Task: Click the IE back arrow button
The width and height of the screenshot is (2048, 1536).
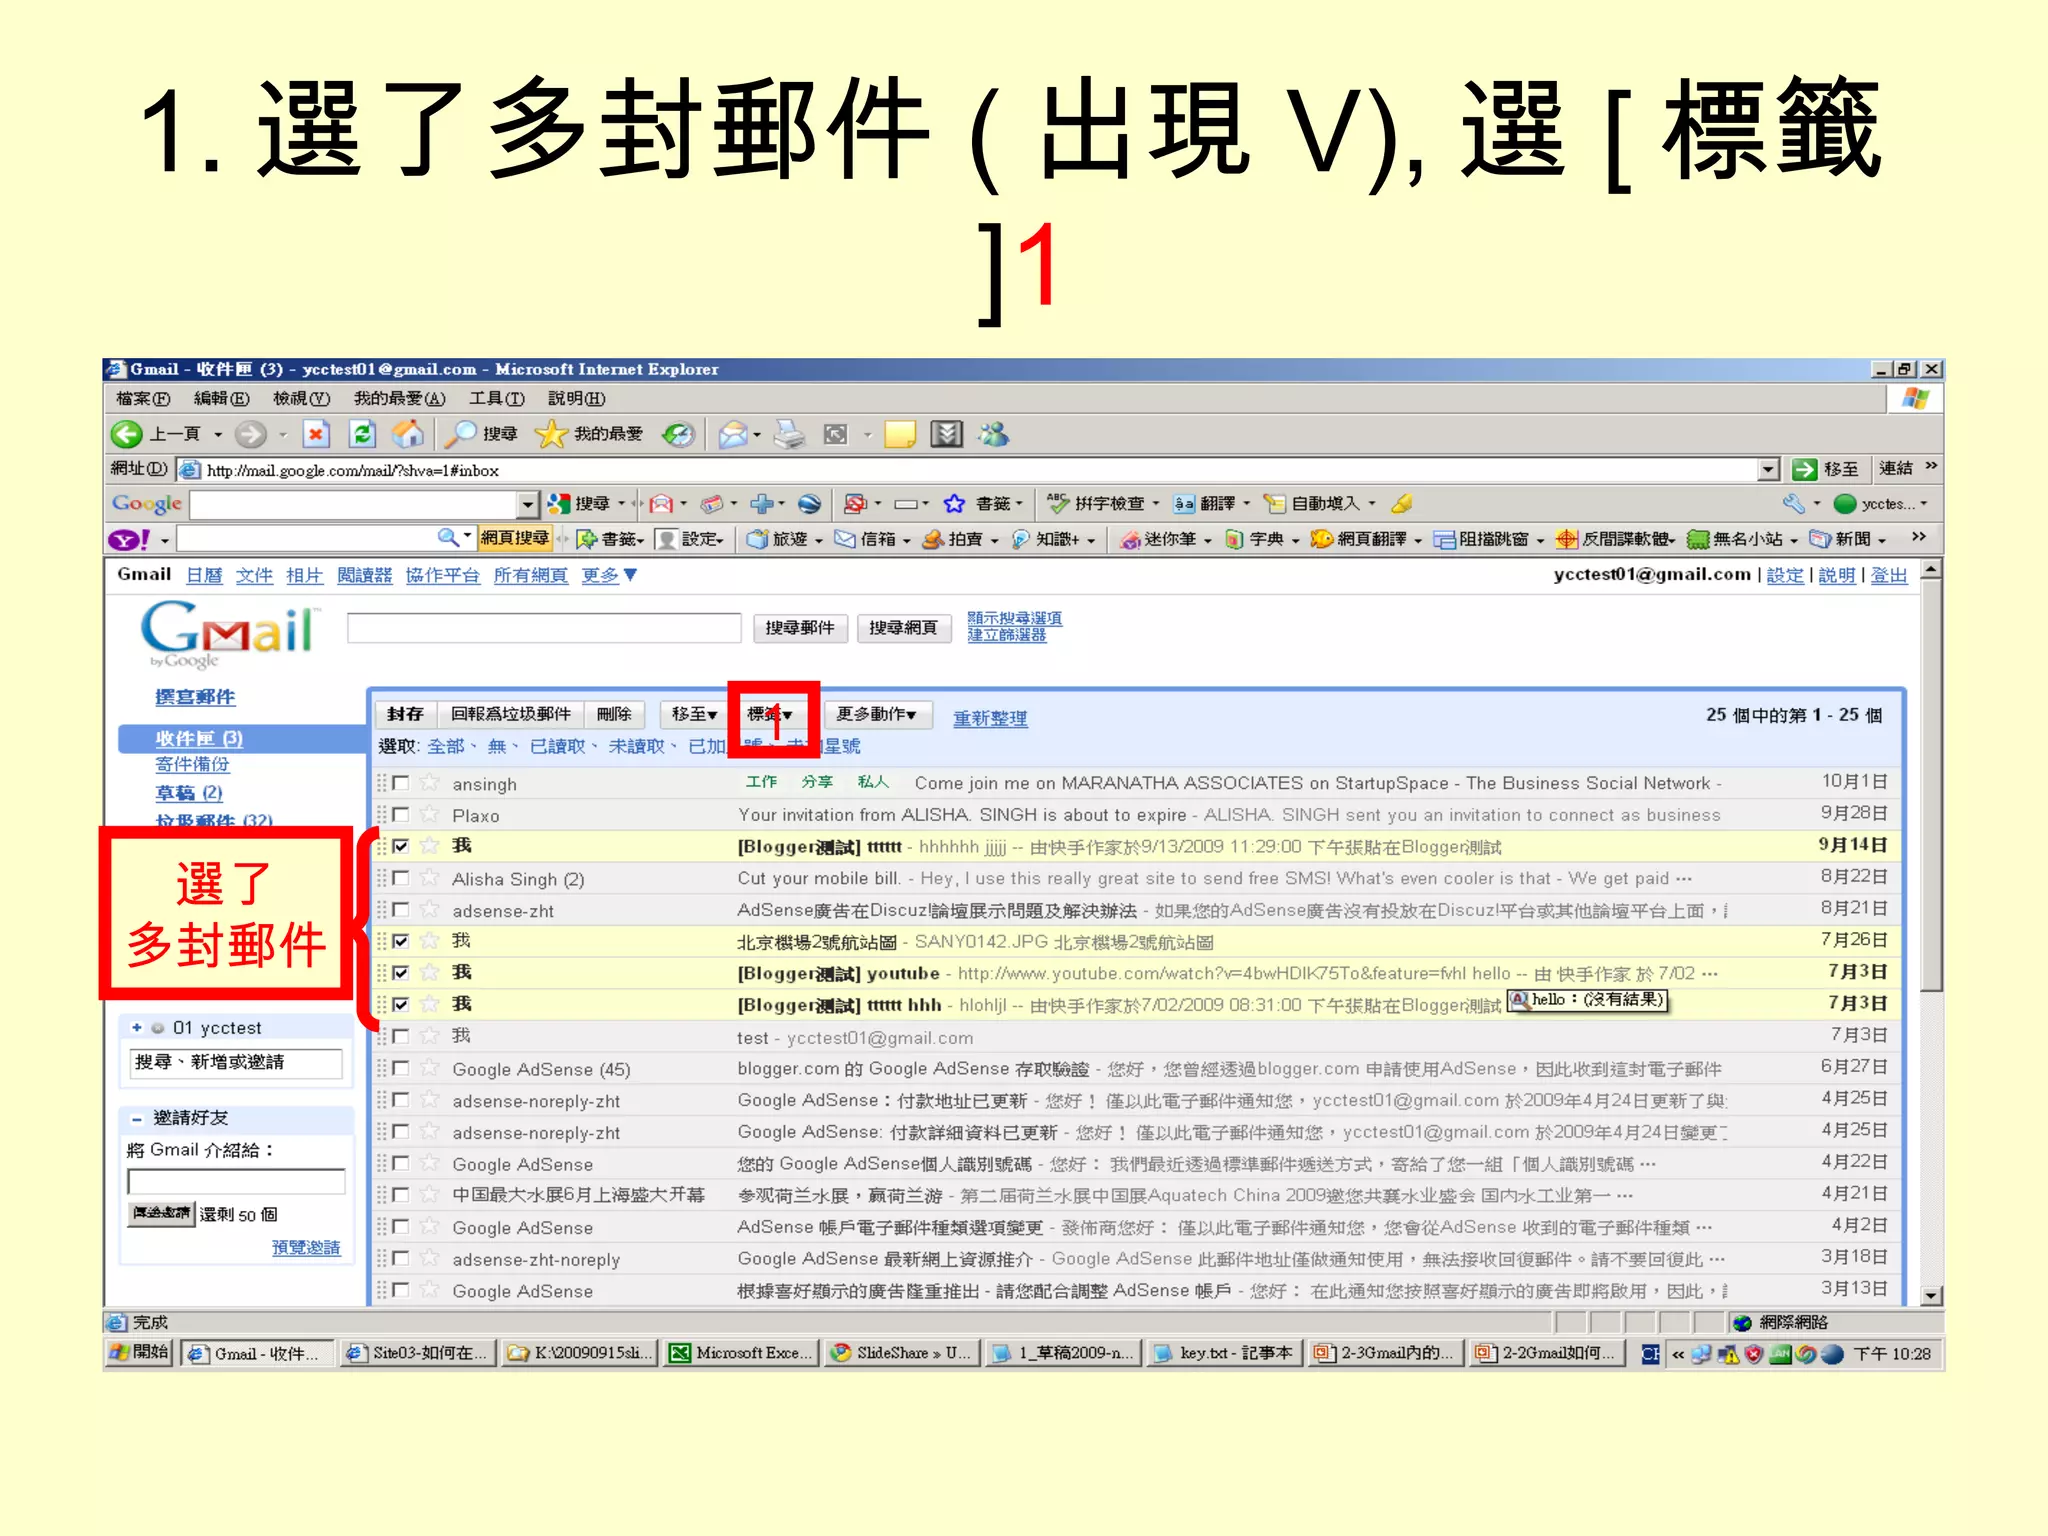Action: [x=126, y=433]
